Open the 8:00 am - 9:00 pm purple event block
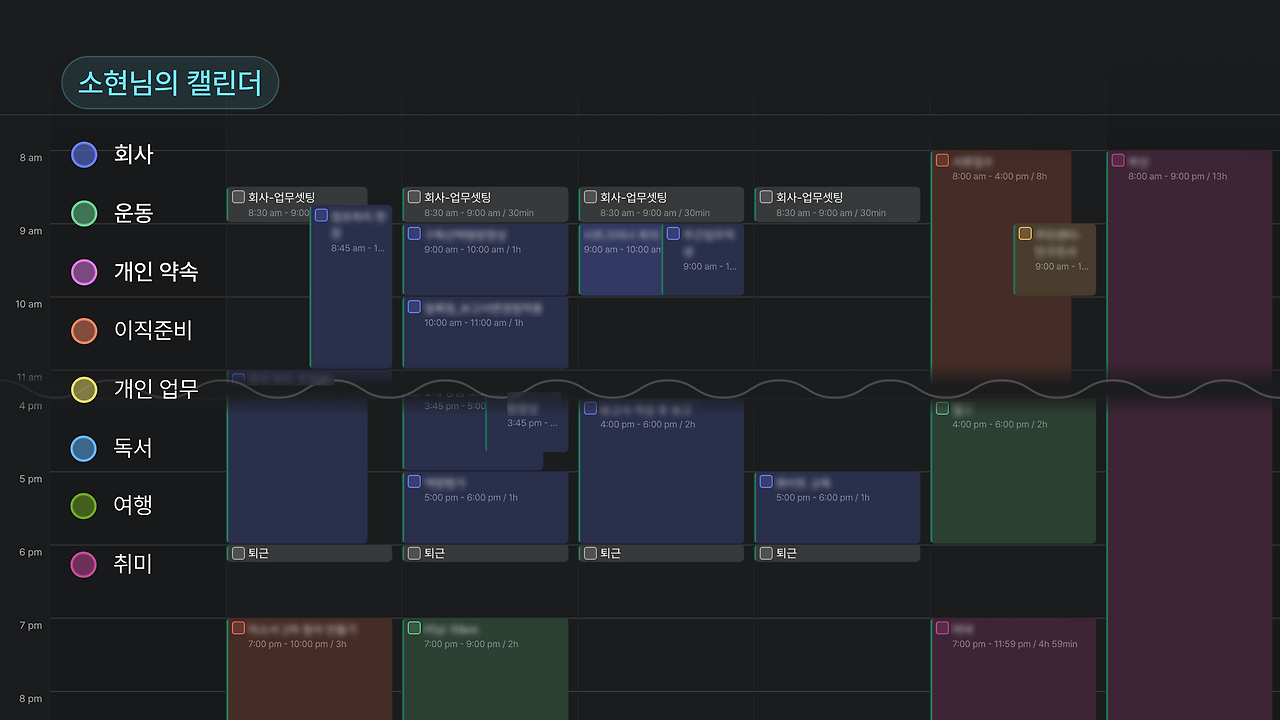This screenshot has width=1280, height=720. coord(1189,435)
